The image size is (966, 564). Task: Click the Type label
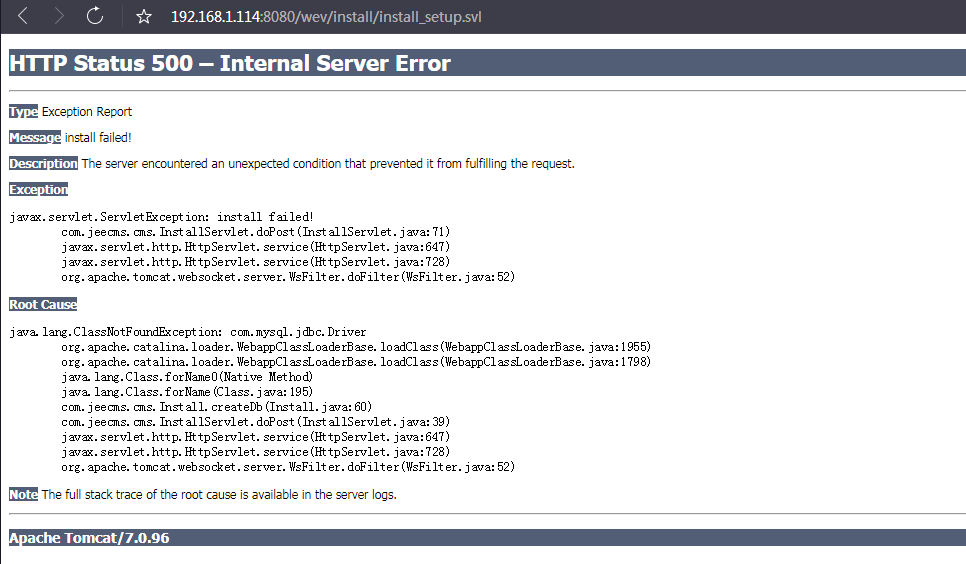pos(23,112)
